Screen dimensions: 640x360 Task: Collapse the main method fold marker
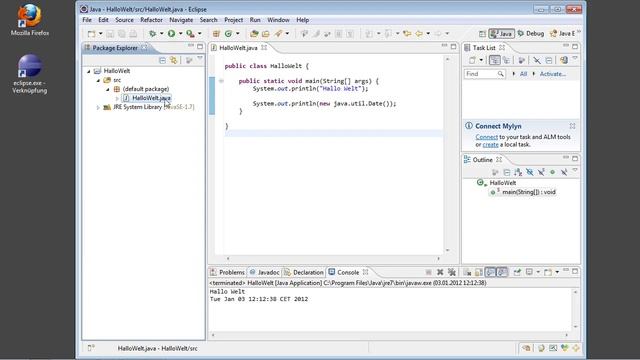(x=221, y=81)
